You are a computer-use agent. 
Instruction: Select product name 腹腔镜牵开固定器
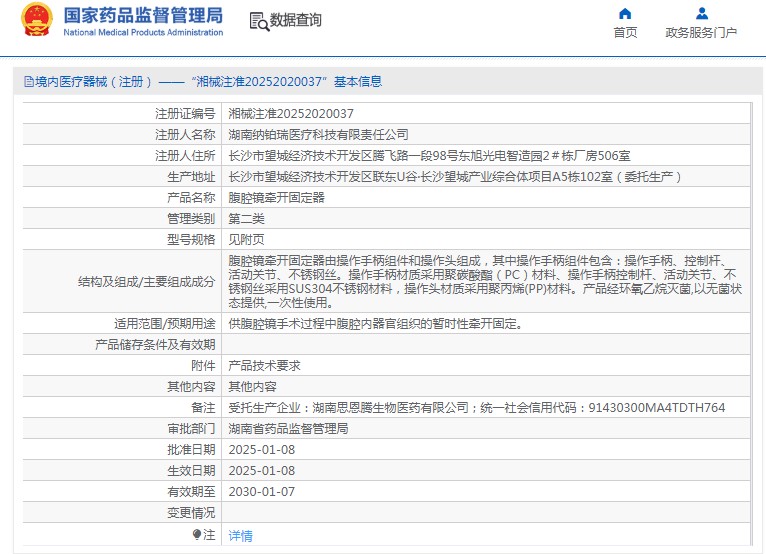click(x=277, y=198)
